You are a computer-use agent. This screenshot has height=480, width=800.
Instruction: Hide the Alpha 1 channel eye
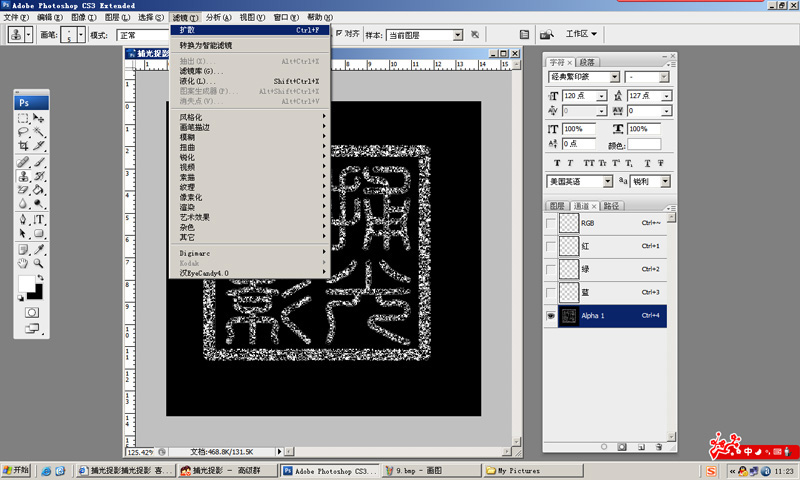(551, 316)
